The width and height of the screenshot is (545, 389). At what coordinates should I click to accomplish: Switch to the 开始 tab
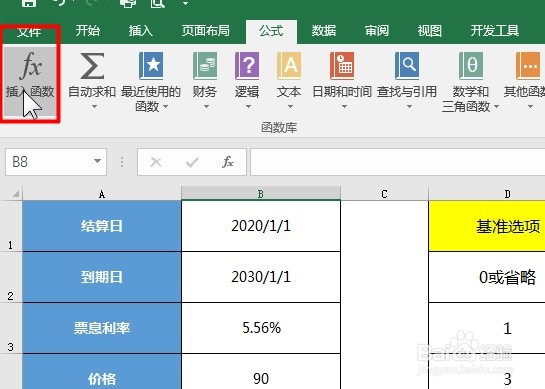click(88, 31)
